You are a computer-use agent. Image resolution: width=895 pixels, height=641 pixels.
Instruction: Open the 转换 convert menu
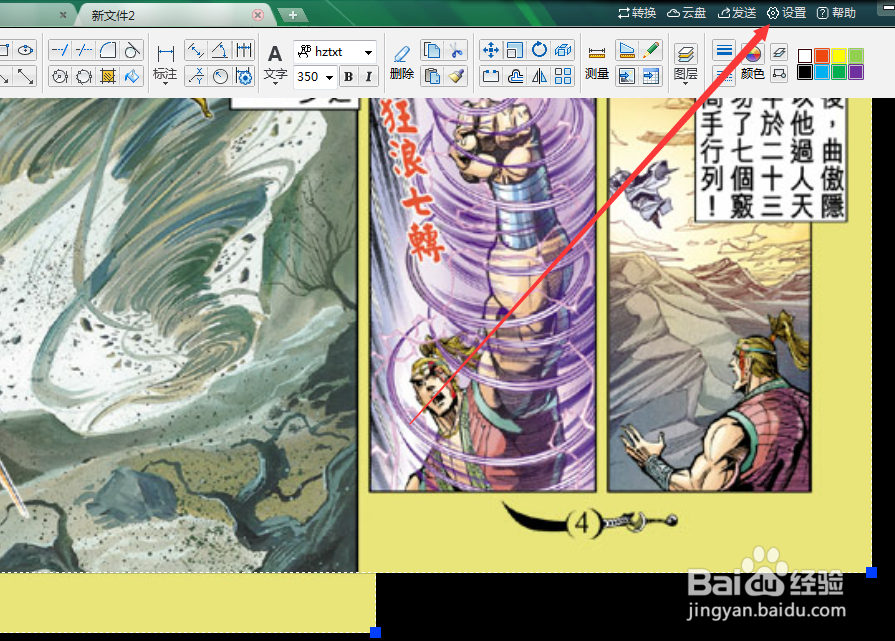coord(637,13)
